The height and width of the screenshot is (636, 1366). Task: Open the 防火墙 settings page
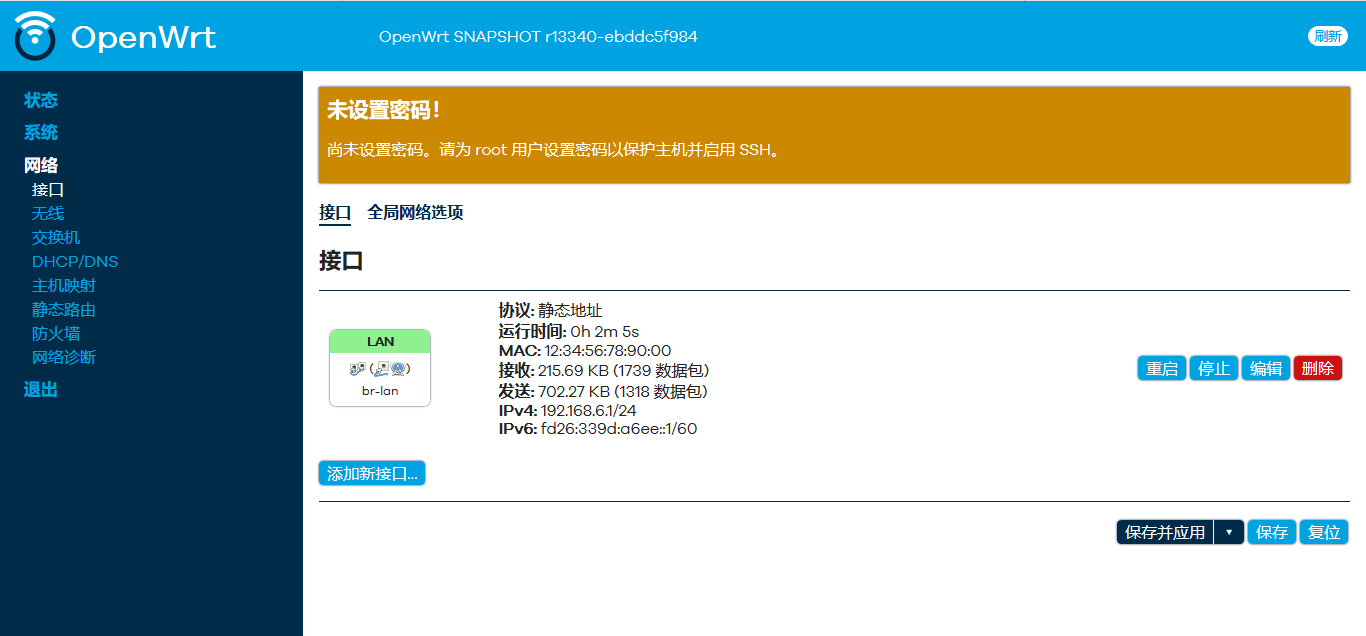[x=56, y=333]
